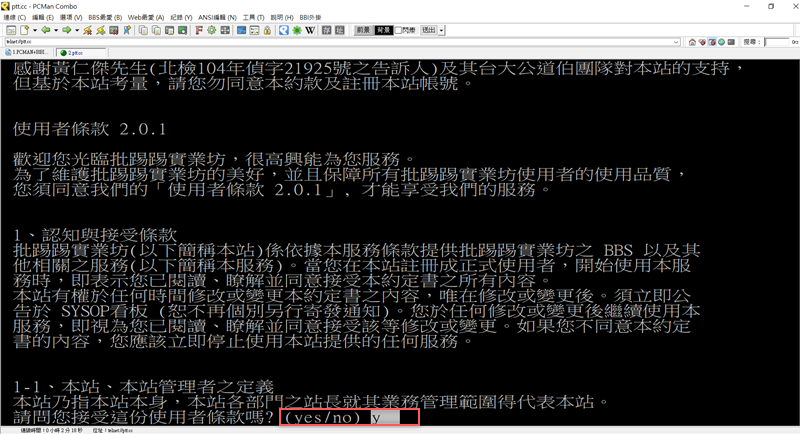This screenshot has width=800, height=434.
Task: Open the 紀錄 (Y) menu
Action: (x=181, y=17)
